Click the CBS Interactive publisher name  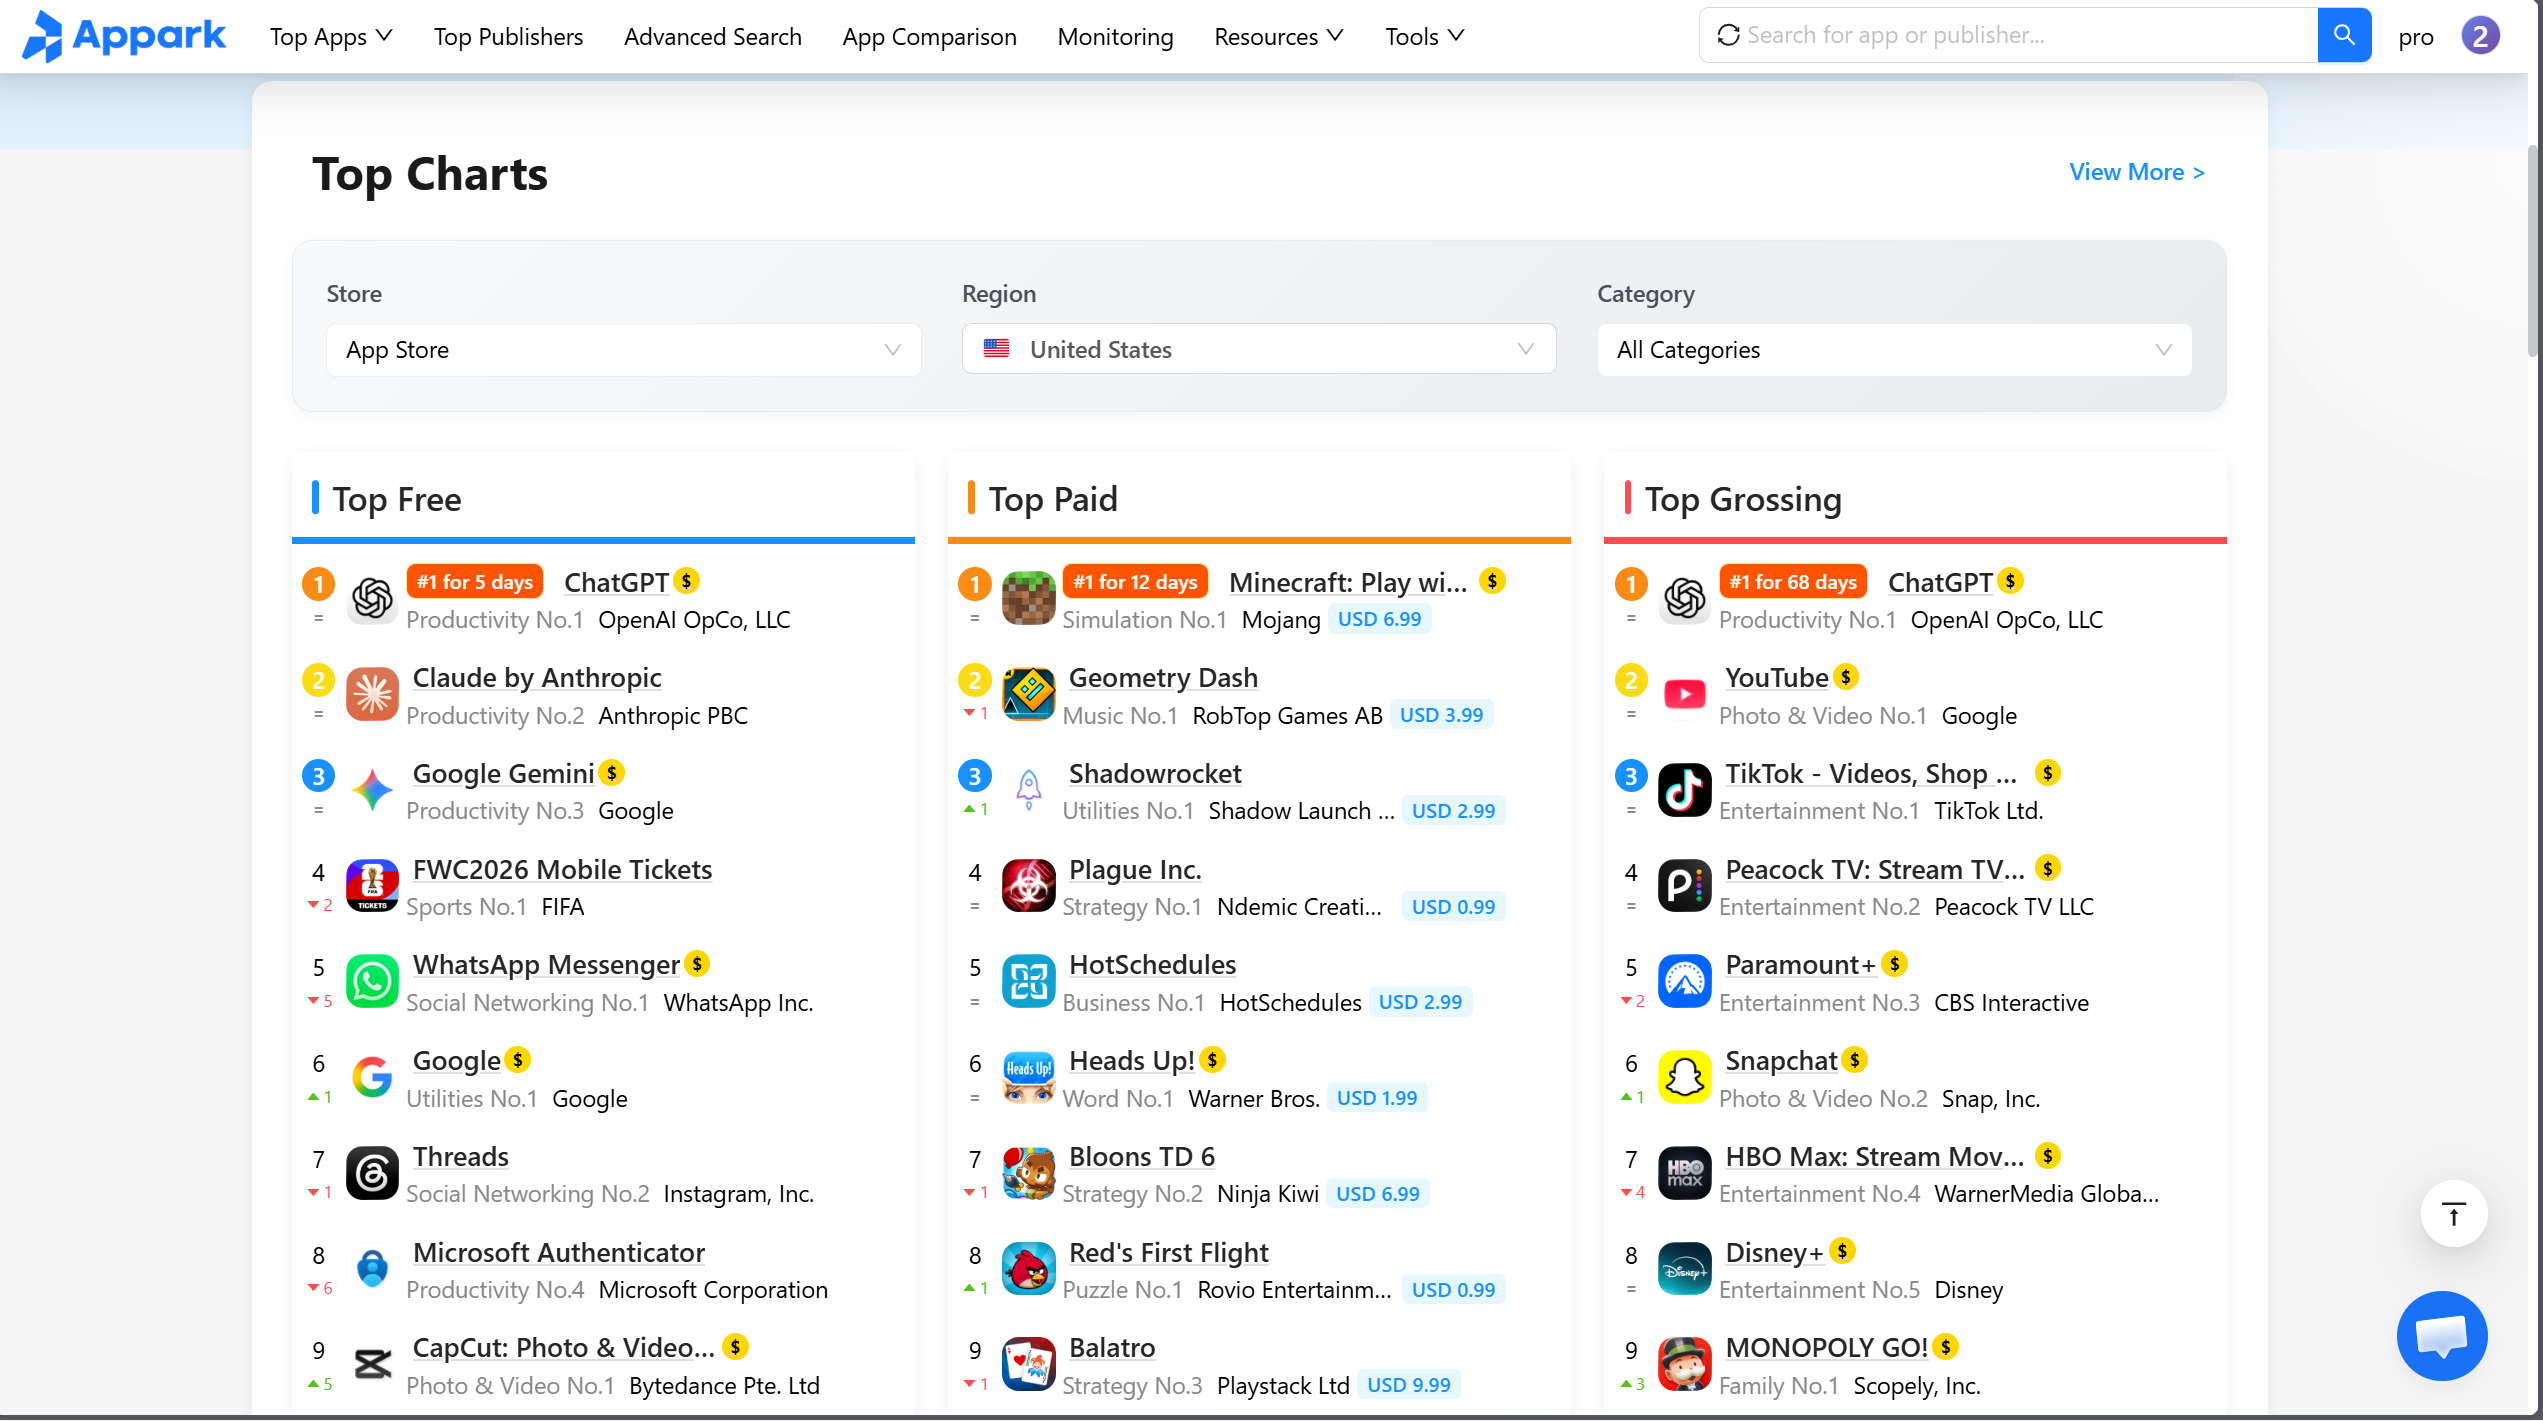(x=2010, y=1003)
